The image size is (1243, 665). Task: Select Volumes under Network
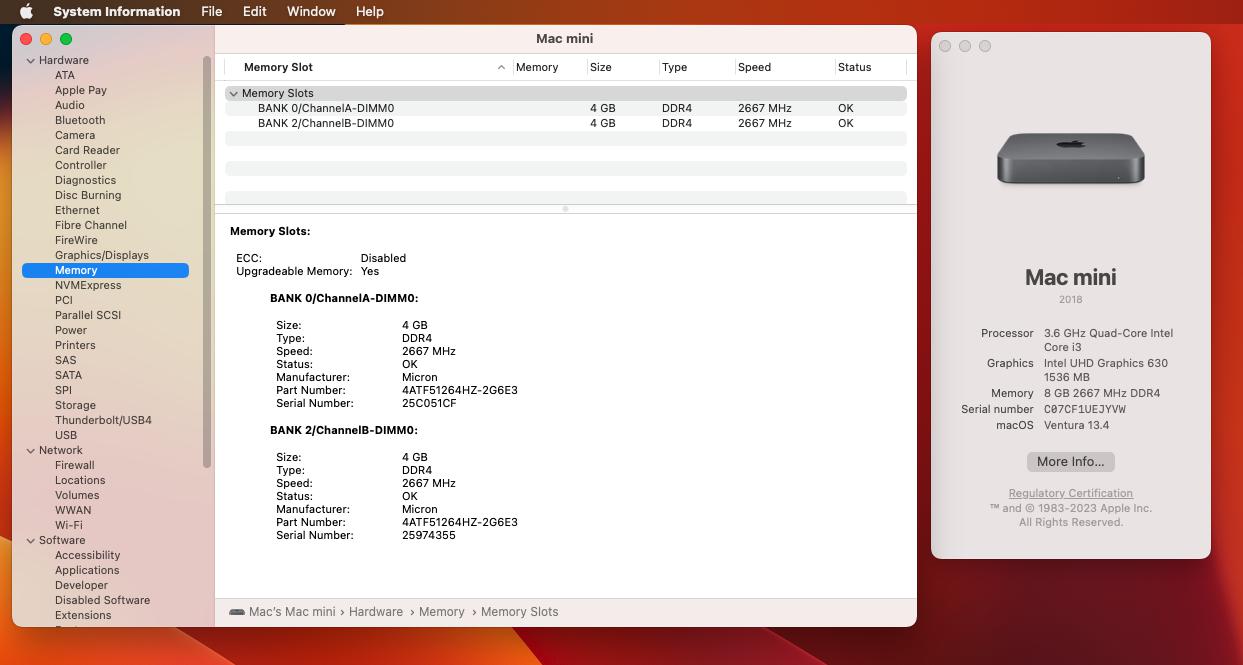[77, 495]
